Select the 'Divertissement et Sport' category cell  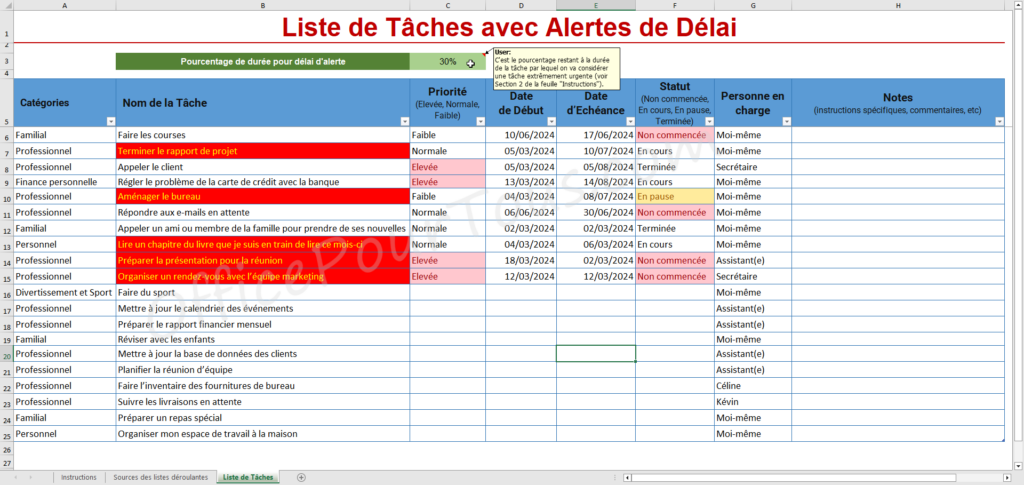[x=65, y=292]
